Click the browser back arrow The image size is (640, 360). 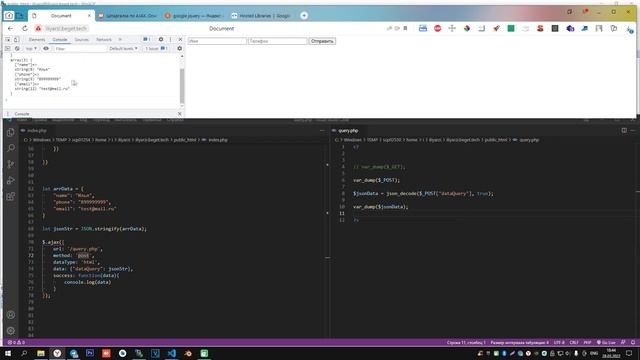coord(11,29)
